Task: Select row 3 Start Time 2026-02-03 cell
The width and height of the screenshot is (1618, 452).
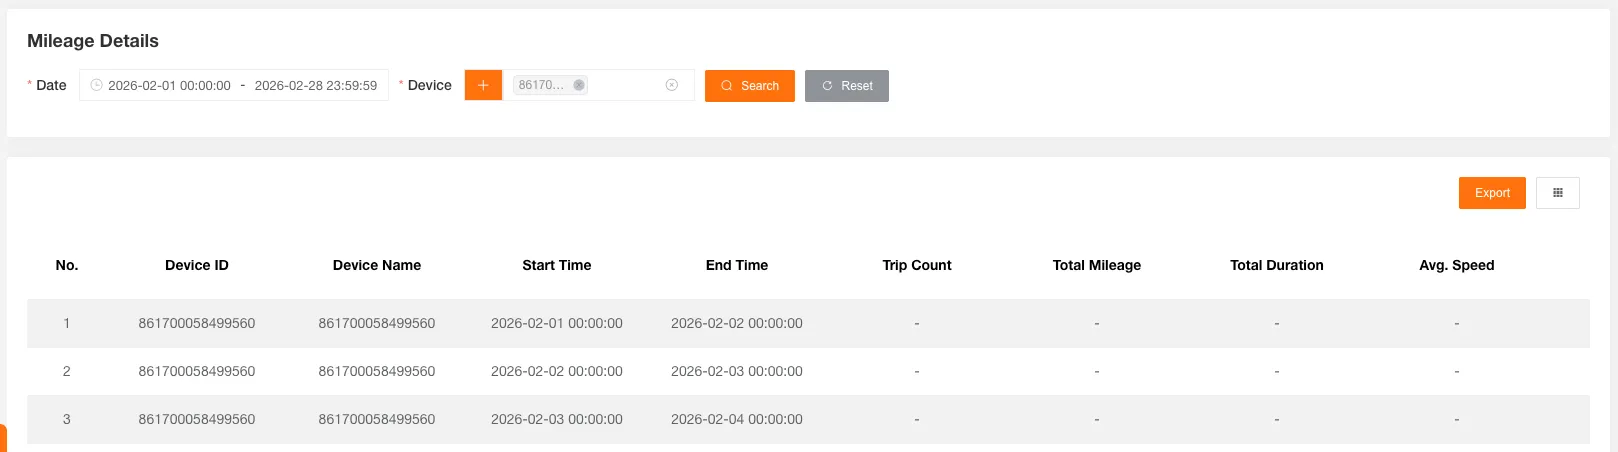Action: pos(556,419)
